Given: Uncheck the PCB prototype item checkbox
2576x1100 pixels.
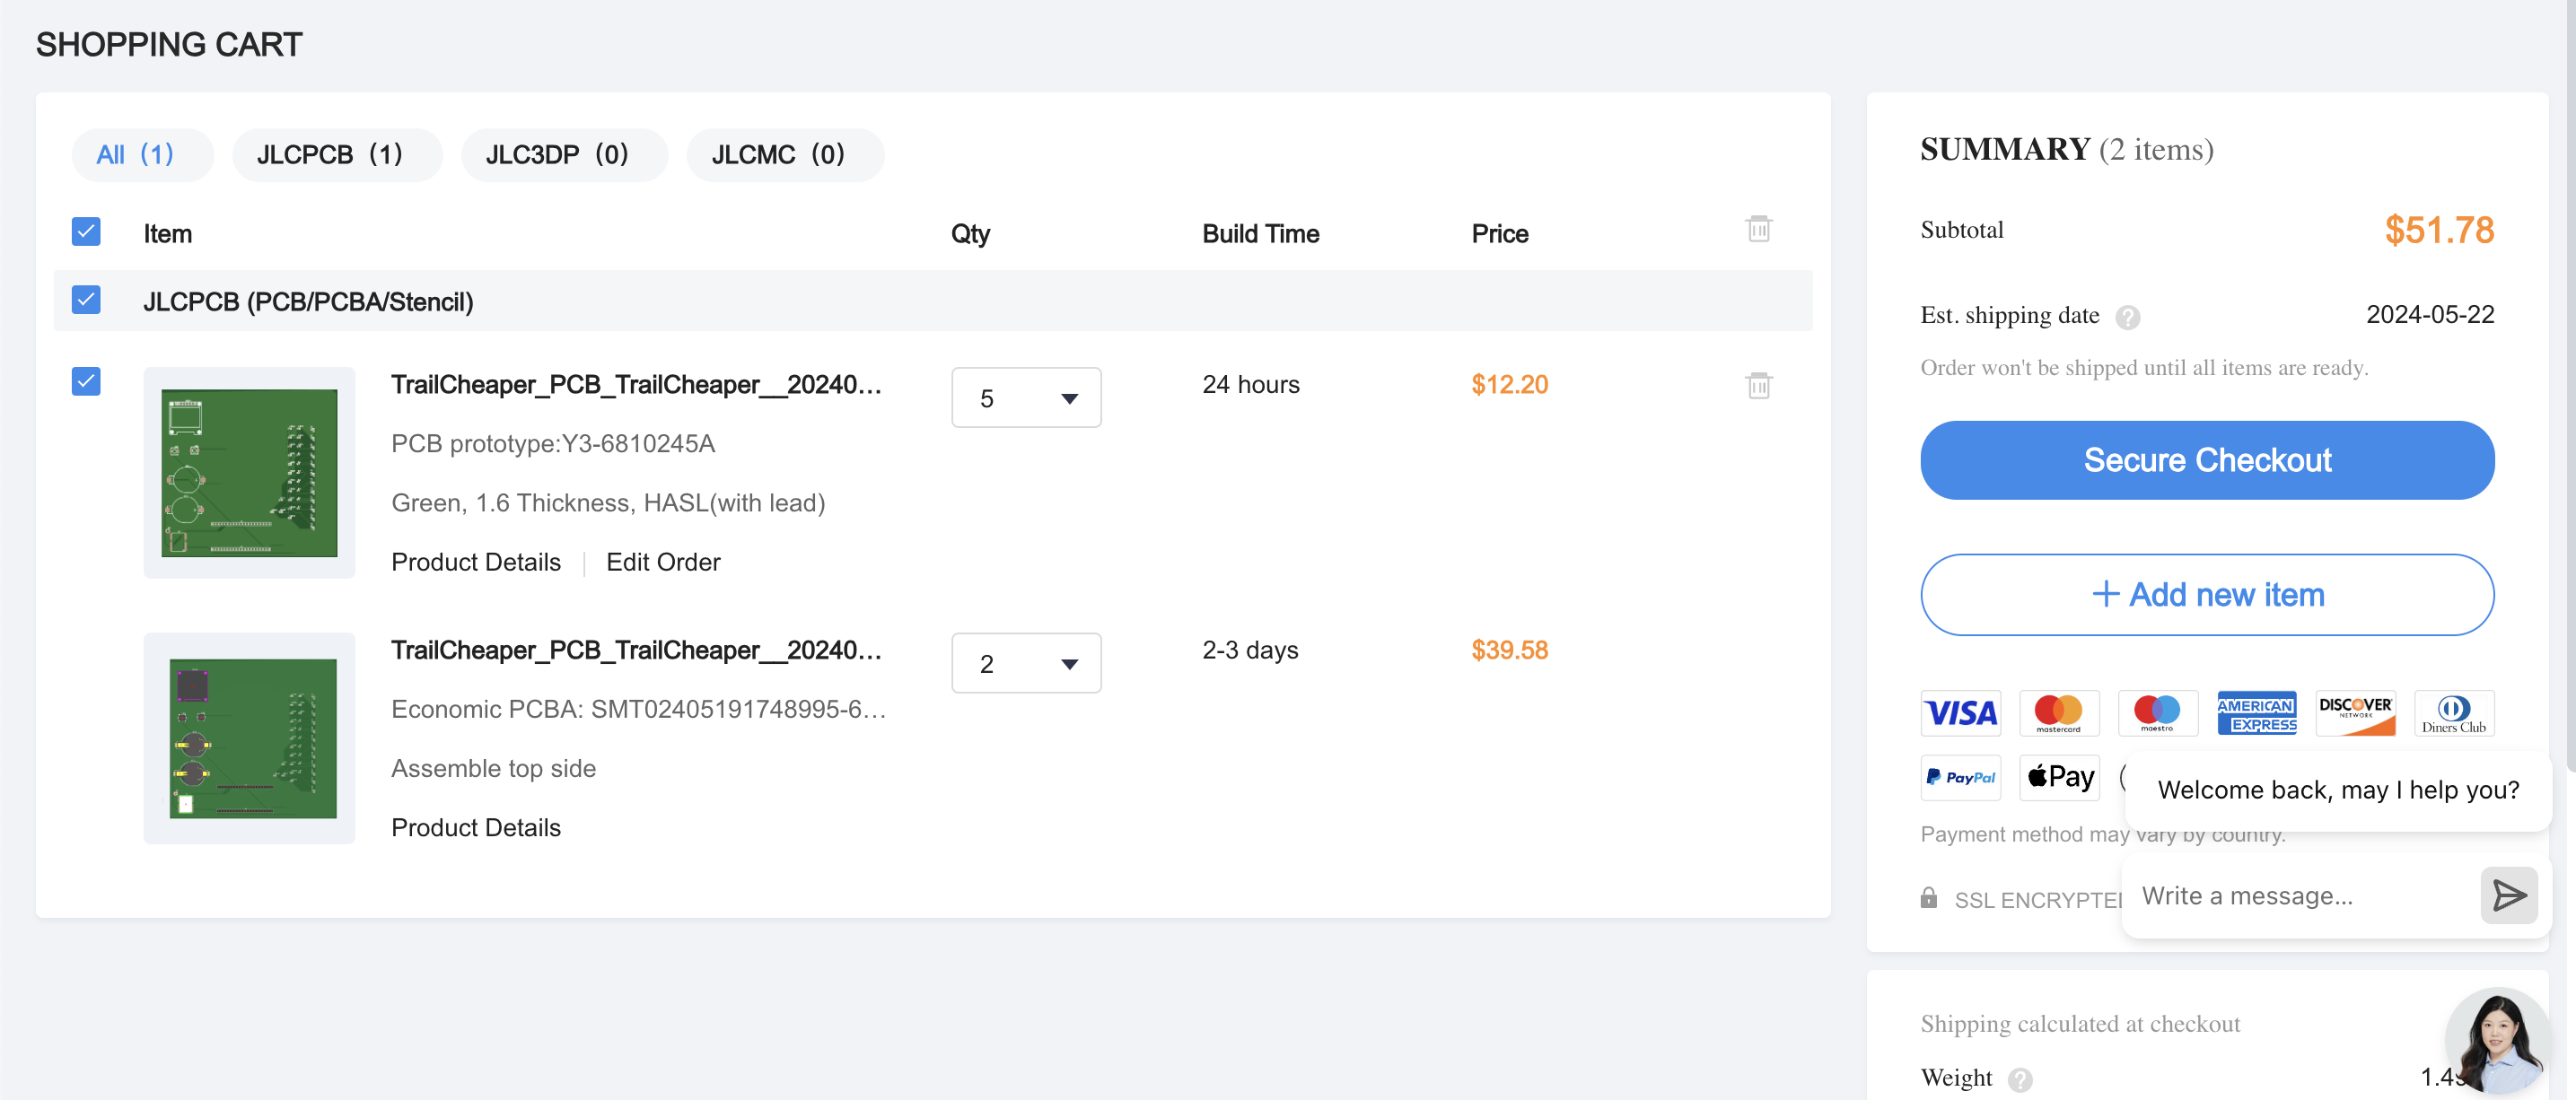Looking at the screenshot, I should [x=86, y=381].
